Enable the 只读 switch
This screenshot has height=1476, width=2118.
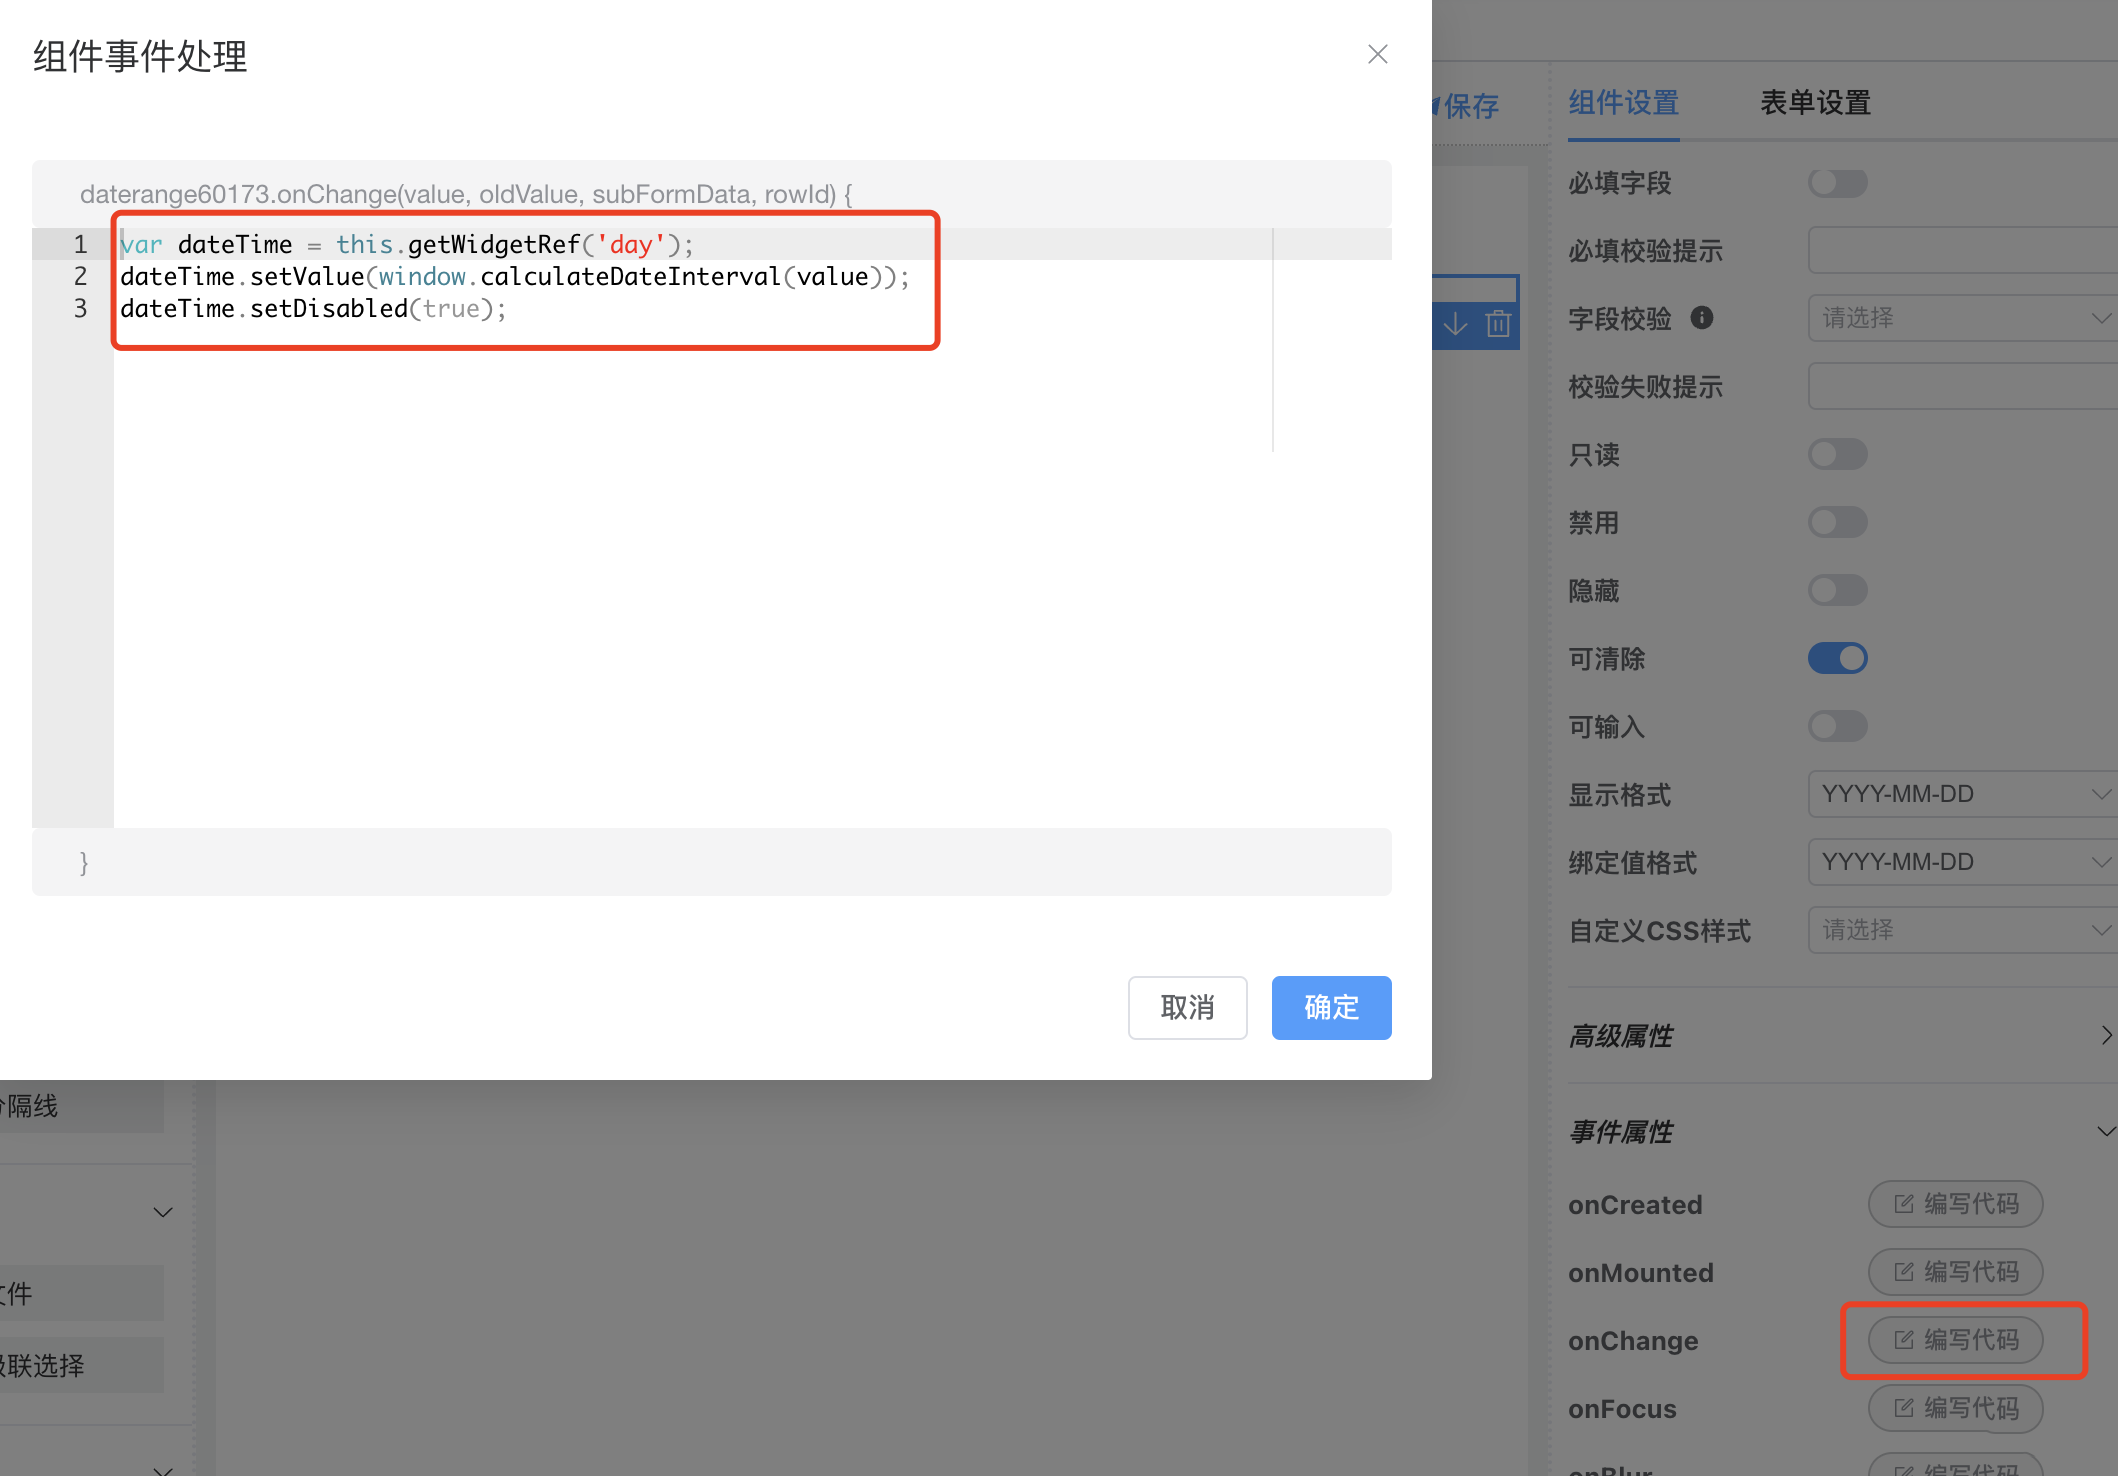click(x=1837, y=455)
